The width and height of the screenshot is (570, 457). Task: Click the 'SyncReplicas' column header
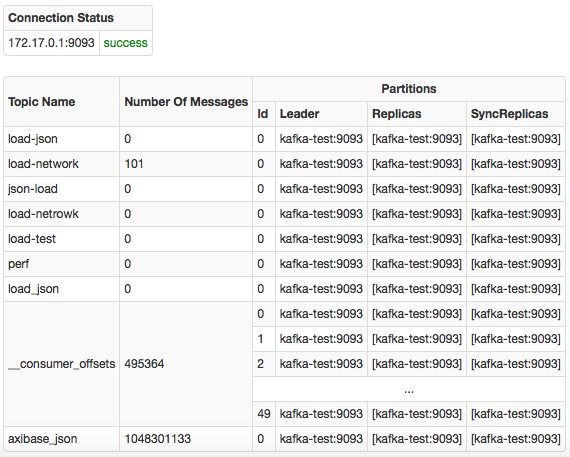(516, 114)
